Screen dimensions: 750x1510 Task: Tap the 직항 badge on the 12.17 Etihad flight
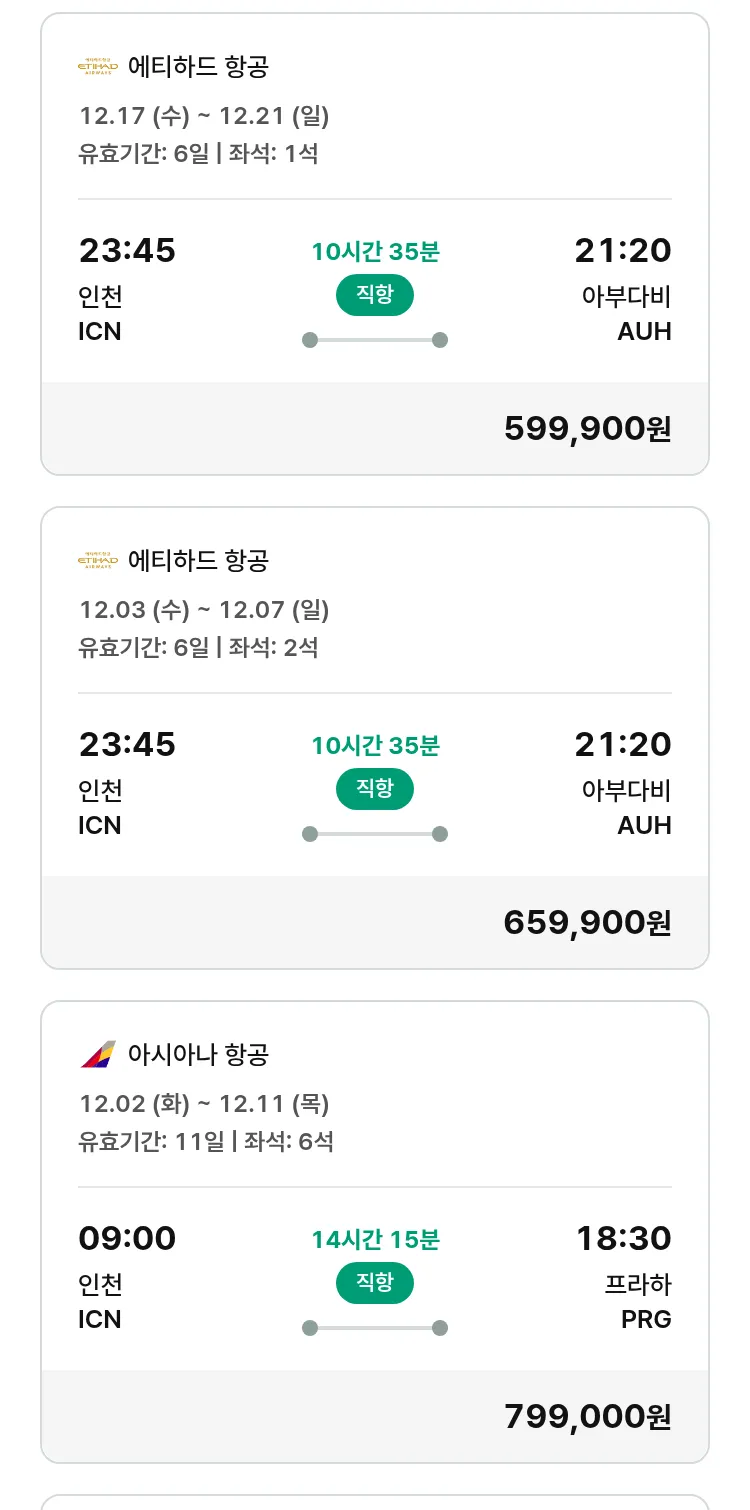[x=374, y=295]
